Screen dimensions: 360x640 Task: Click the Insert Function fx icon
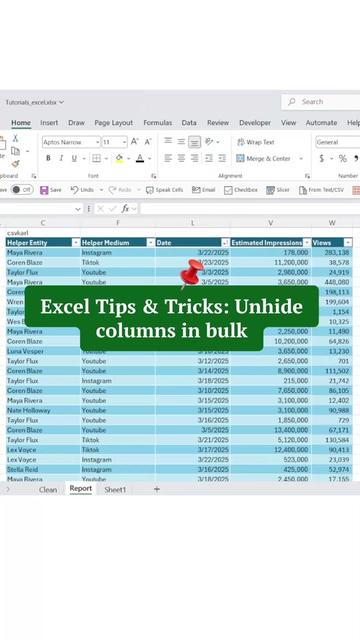click(125, 209)
